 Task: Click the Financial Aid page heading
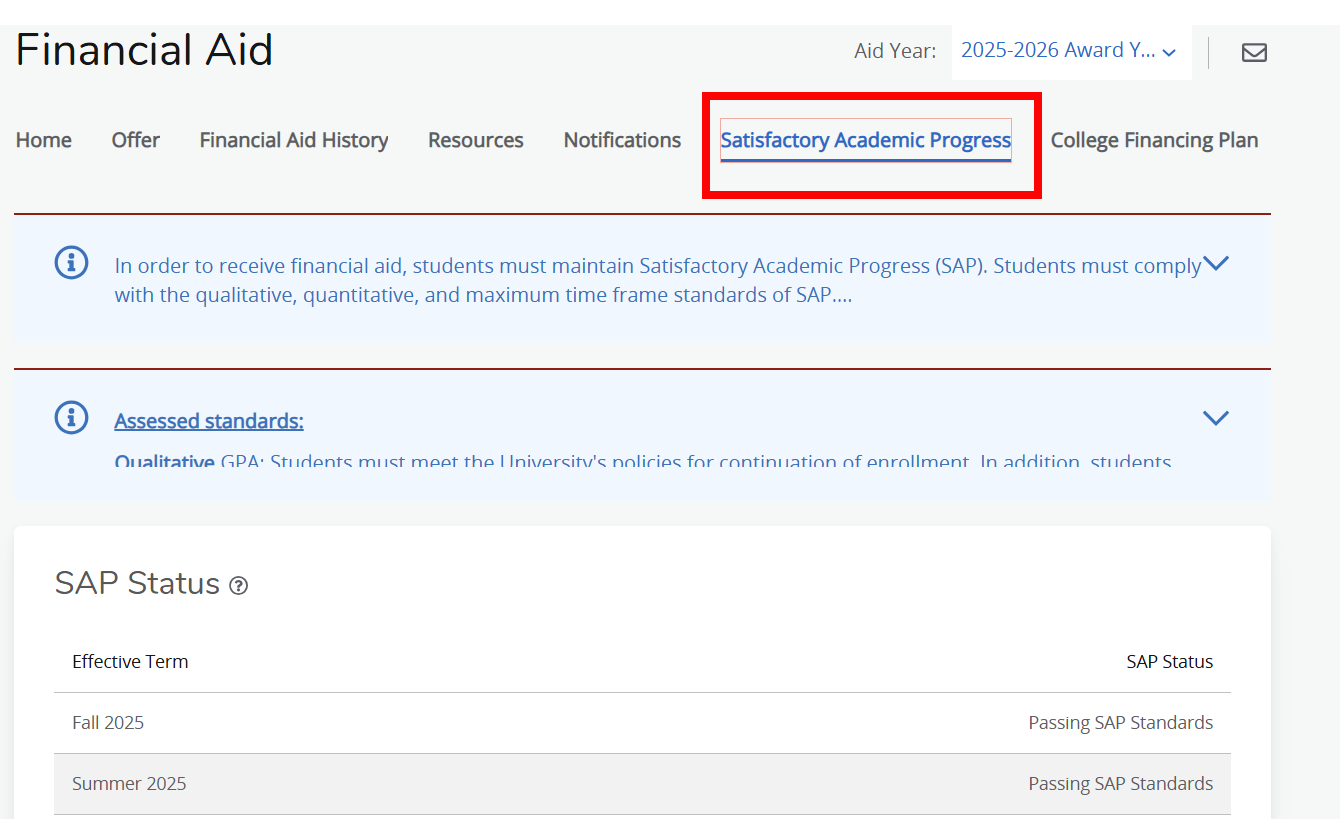(144, 49)
